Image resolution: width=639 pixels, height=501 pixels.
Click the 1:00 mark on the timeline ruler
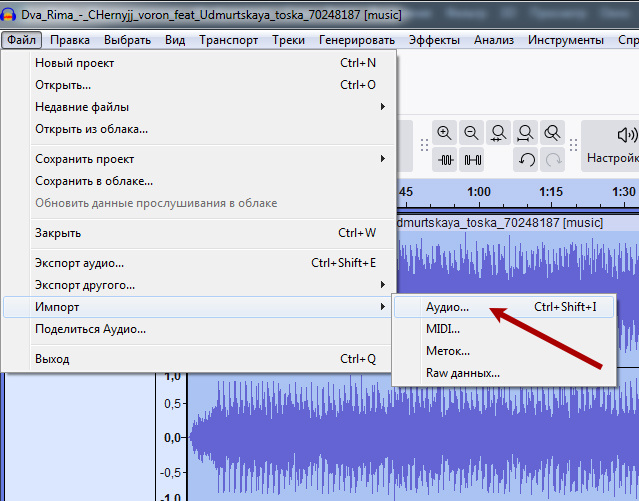479,192
